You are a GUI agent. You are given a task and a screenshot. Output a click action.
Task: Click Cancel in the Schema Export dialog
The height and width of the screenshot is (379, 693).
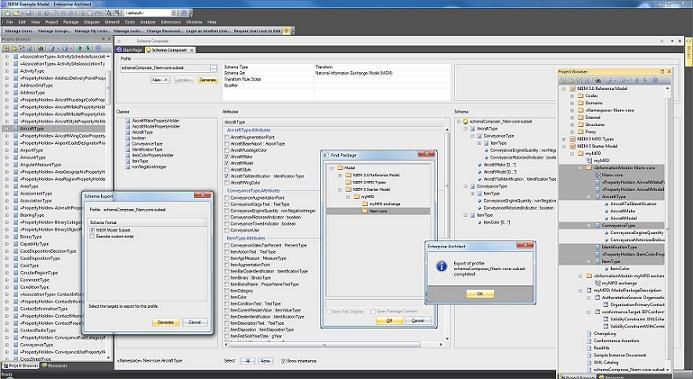click(x=195, y=322)
